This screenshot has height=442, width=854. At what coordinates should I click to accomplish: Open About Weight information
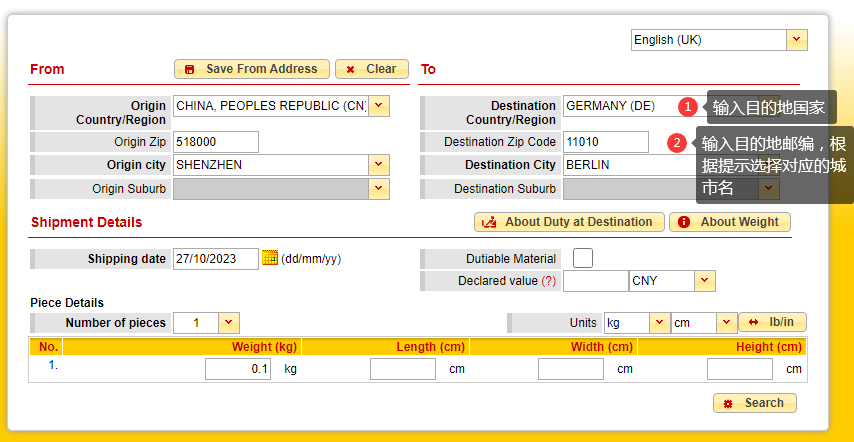coord(730,222)
